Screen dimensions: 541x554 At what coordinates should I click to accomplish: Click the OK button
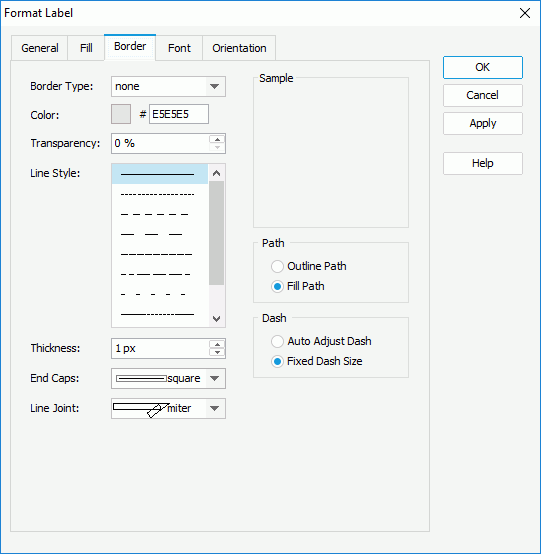[483, 67]
